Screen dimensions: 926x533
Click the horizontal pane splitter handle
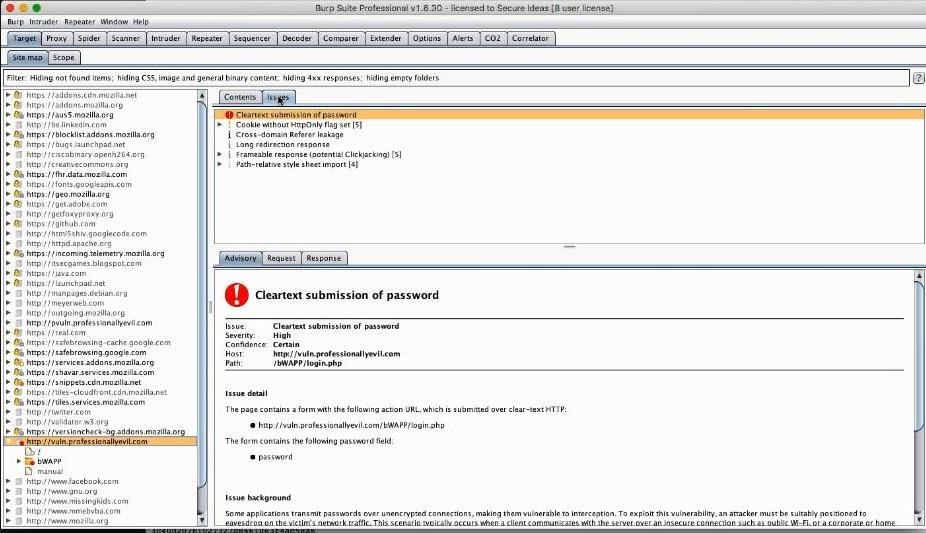coord(569,247)
